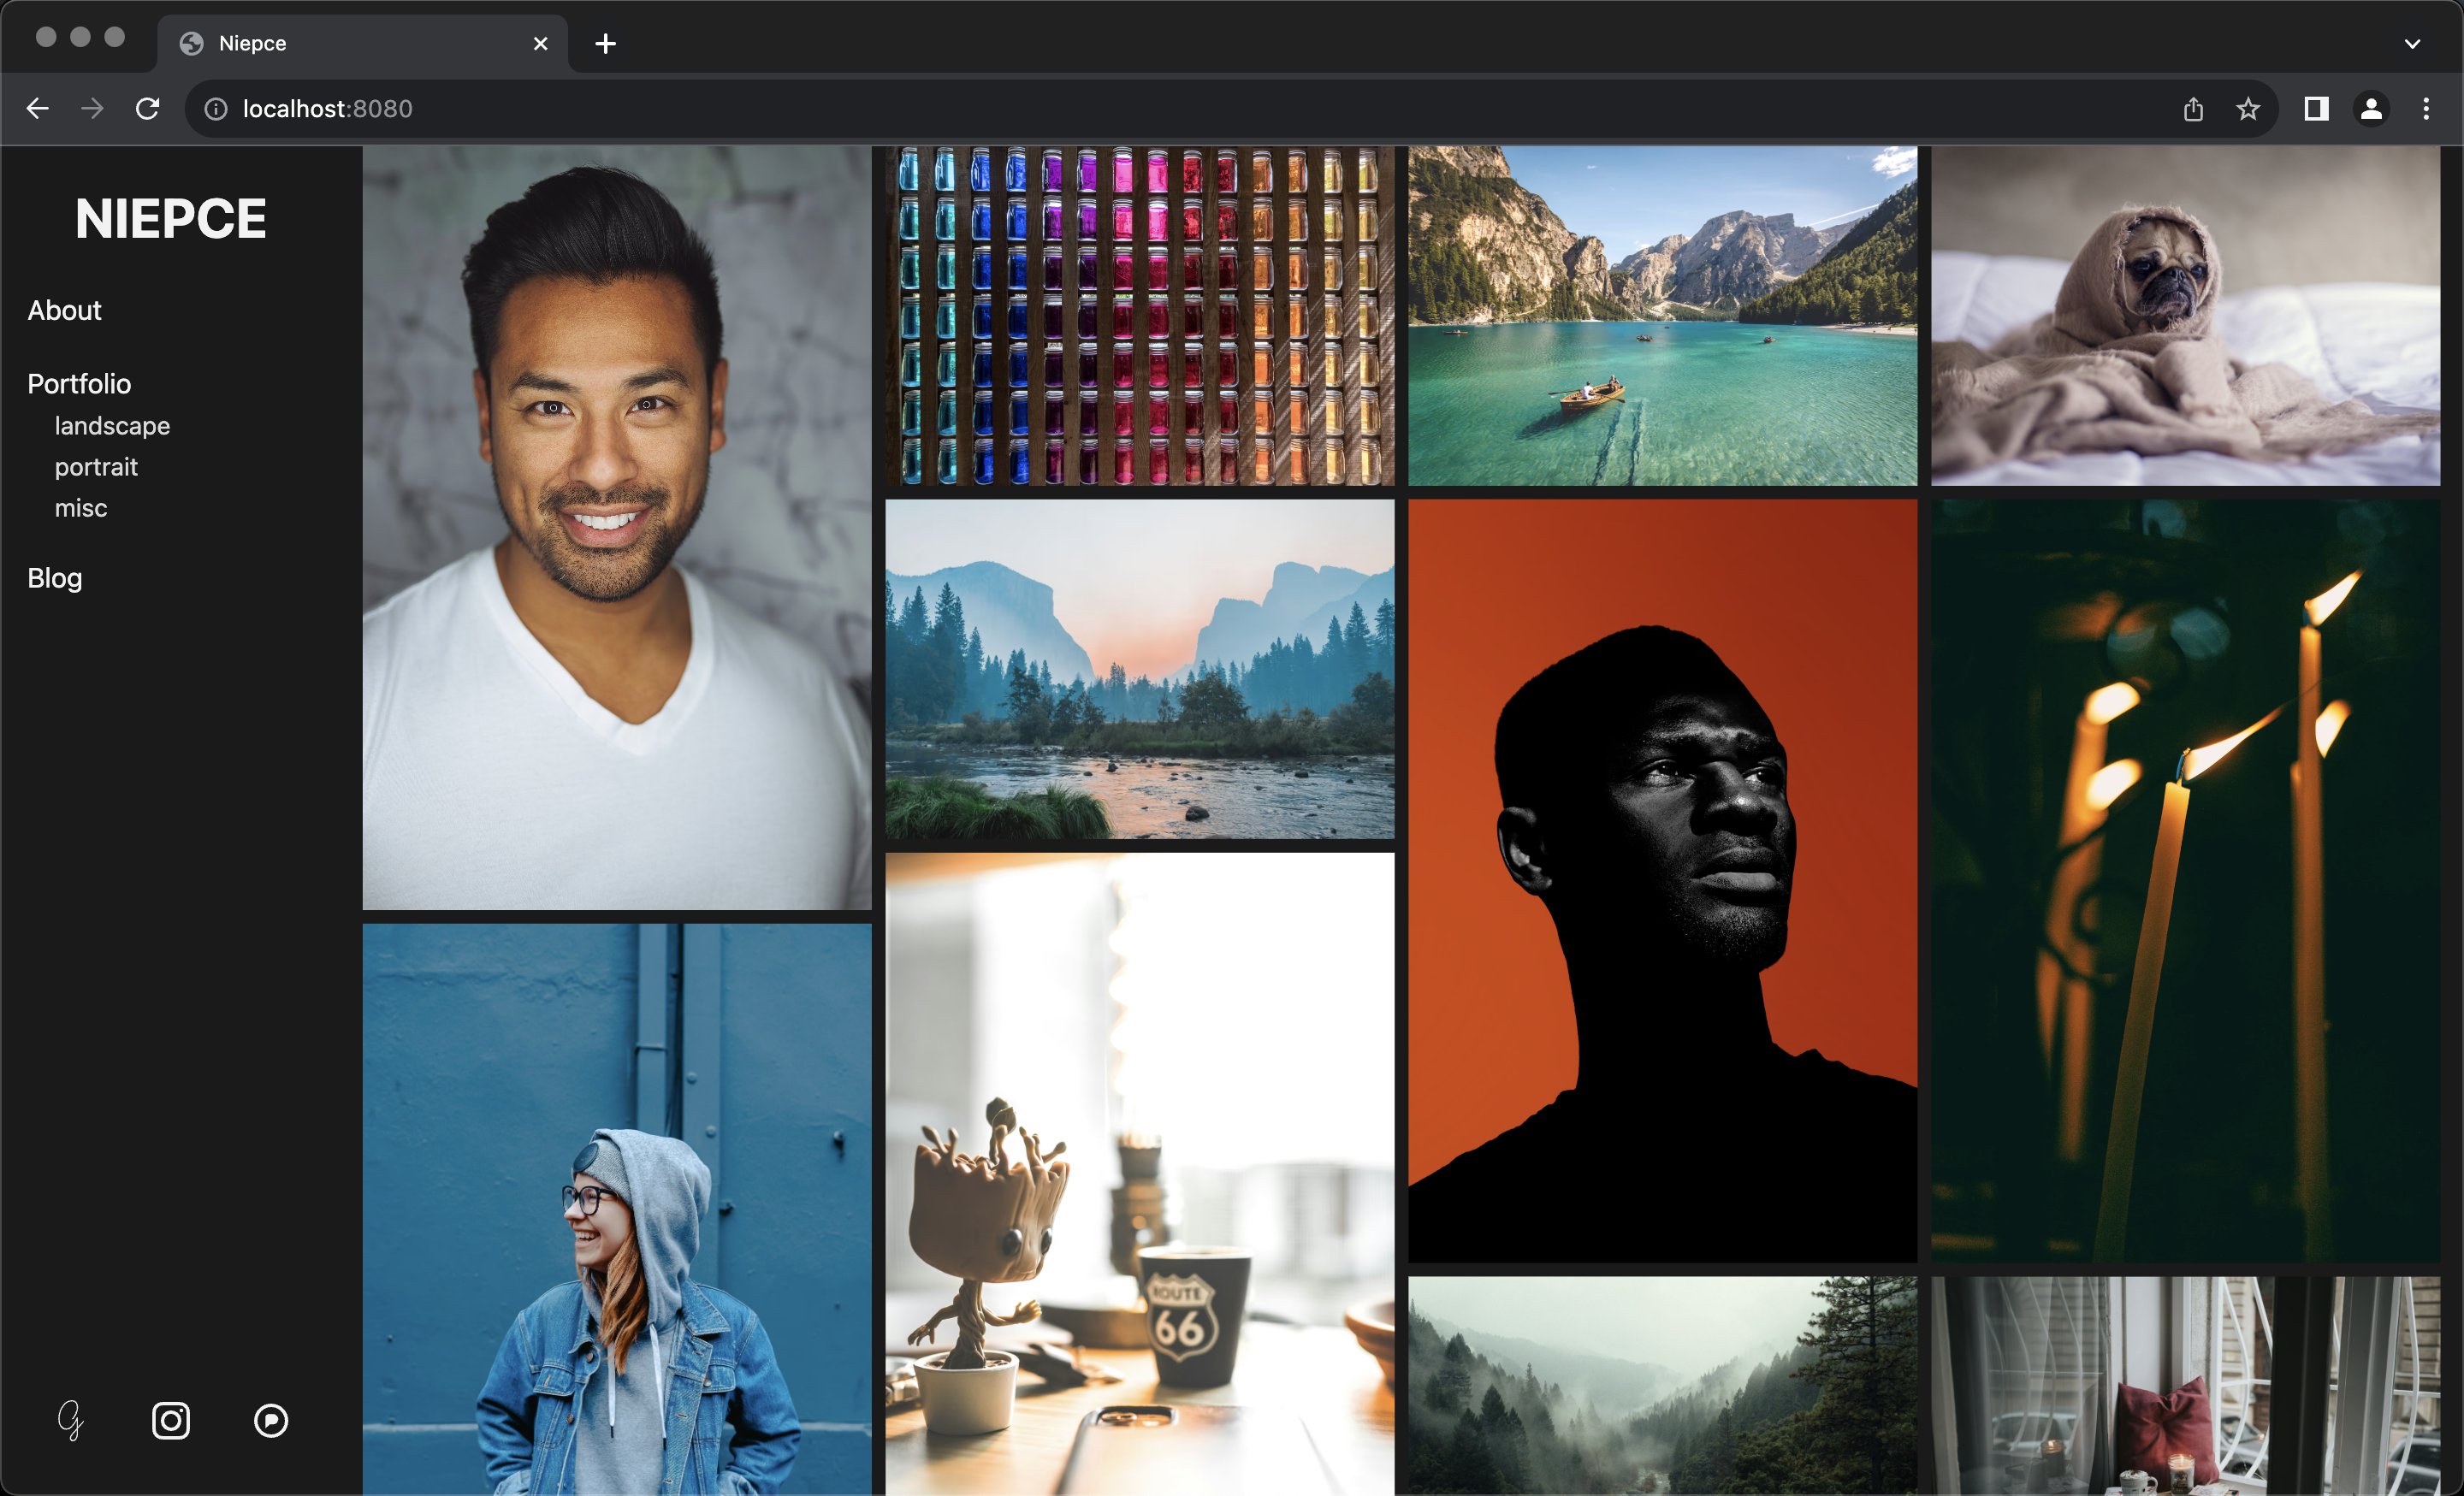Bookmark this page with the star icon
Image resolution: width=2464 pixels, height=1496 pixels.
pos(2248,109)
